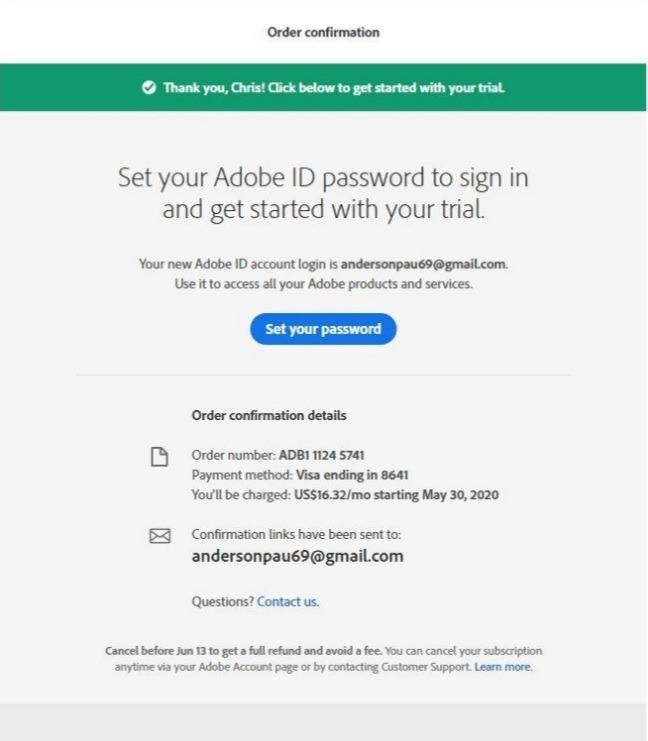648x741 pixels.
Task: Click the Set your password button
Action: 323,329
